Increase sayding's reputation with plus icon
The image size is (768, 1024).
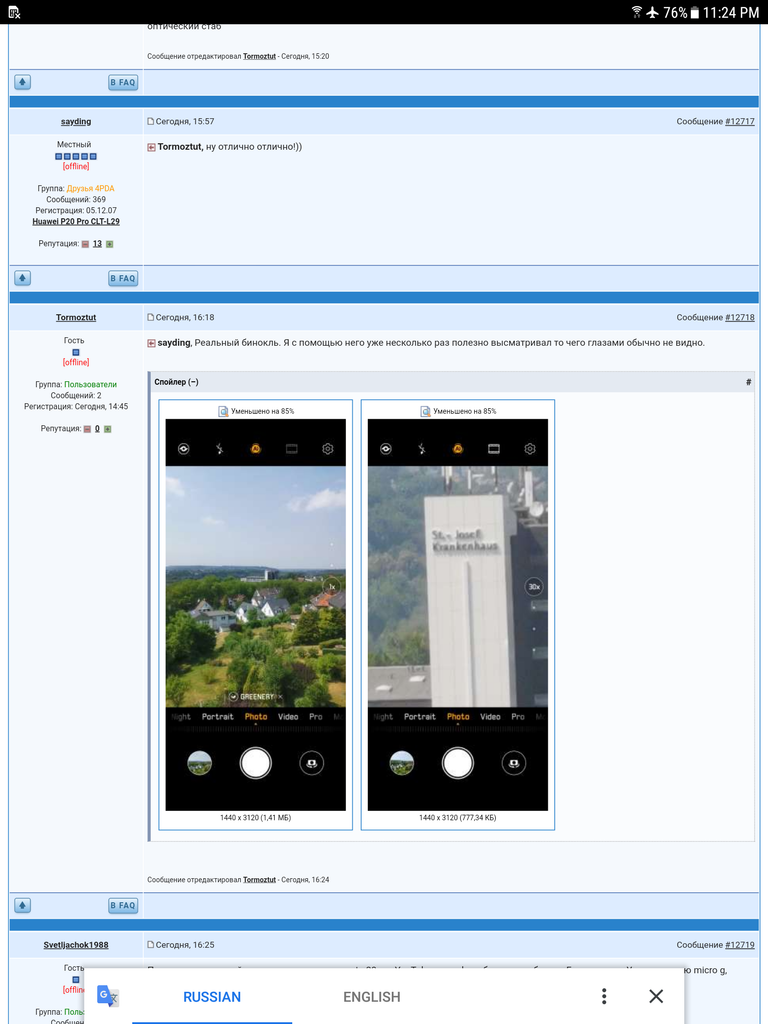point(109,244)
